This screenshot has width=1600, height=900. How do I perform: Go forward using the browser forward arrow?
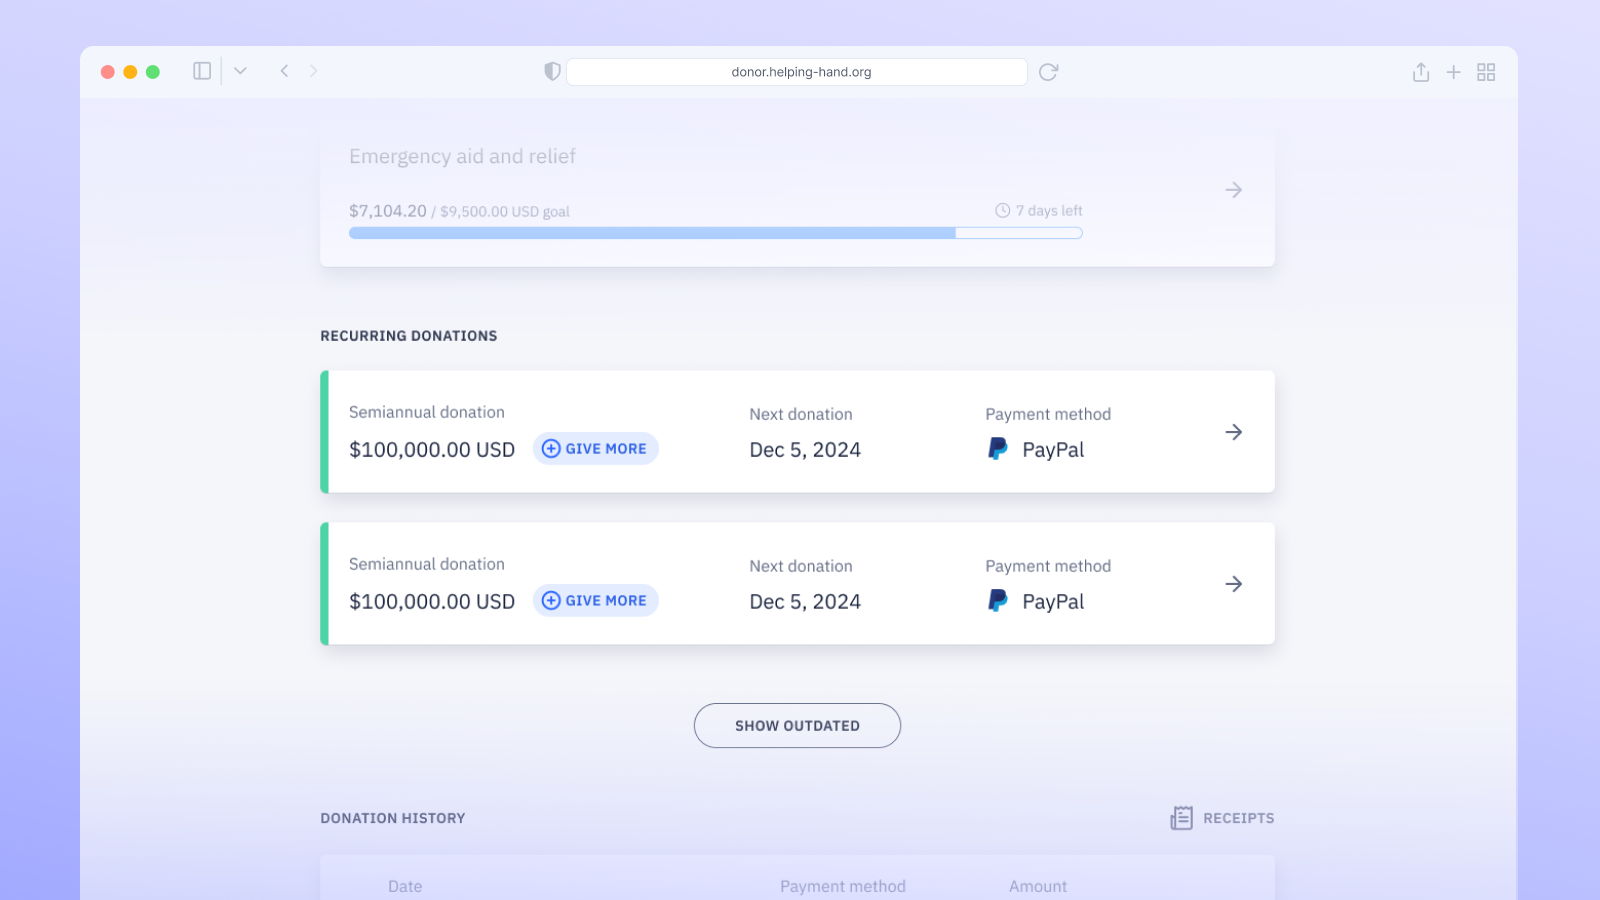click(313, 71)
